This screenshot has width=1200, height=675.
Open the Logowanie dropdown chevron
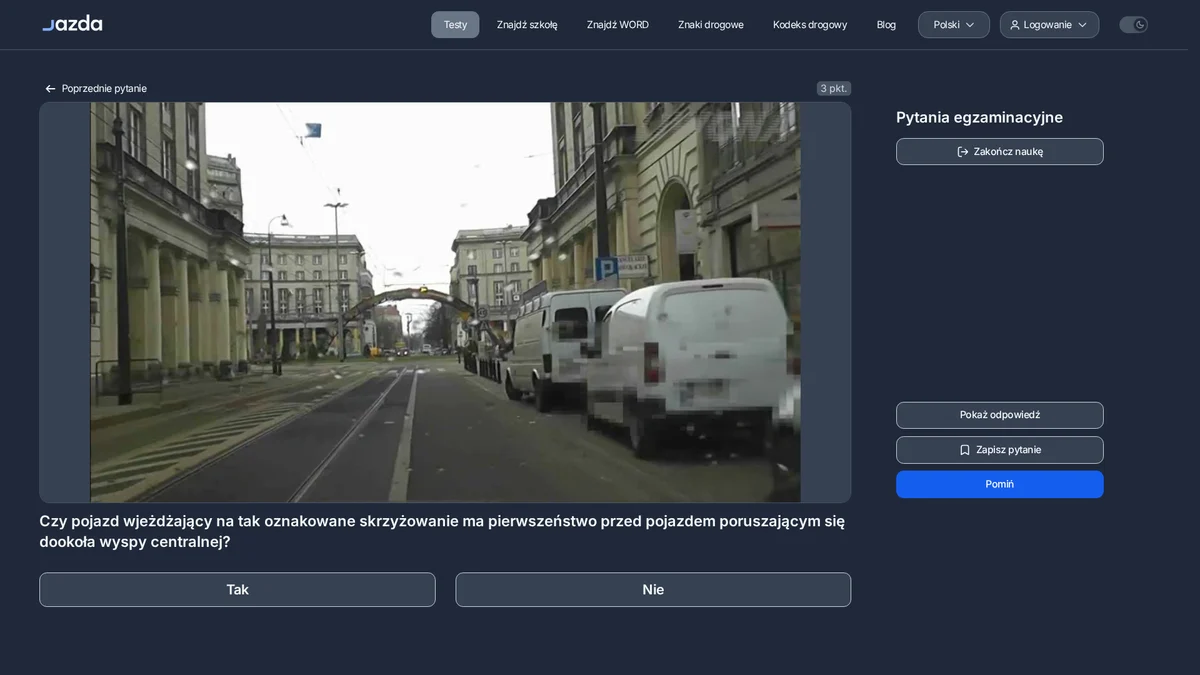[x=1082, y=25]
